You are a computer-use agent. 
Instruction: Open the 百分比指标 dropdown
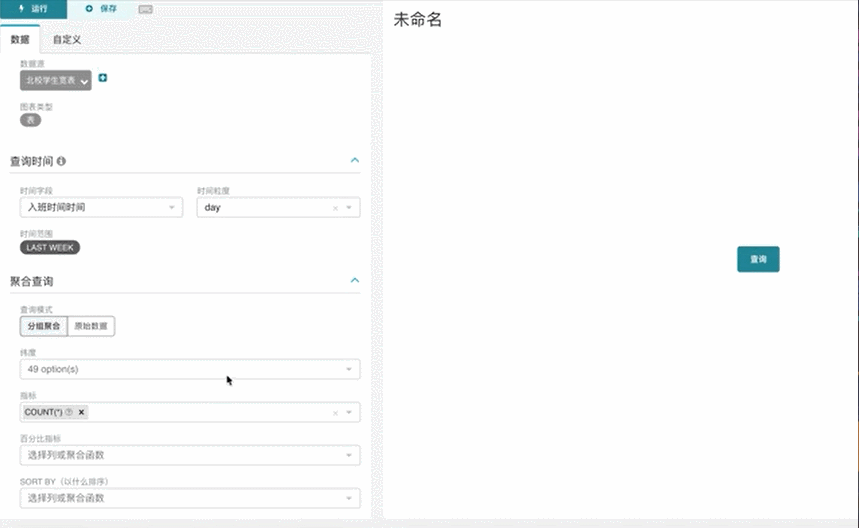click(x=190, y=455)
